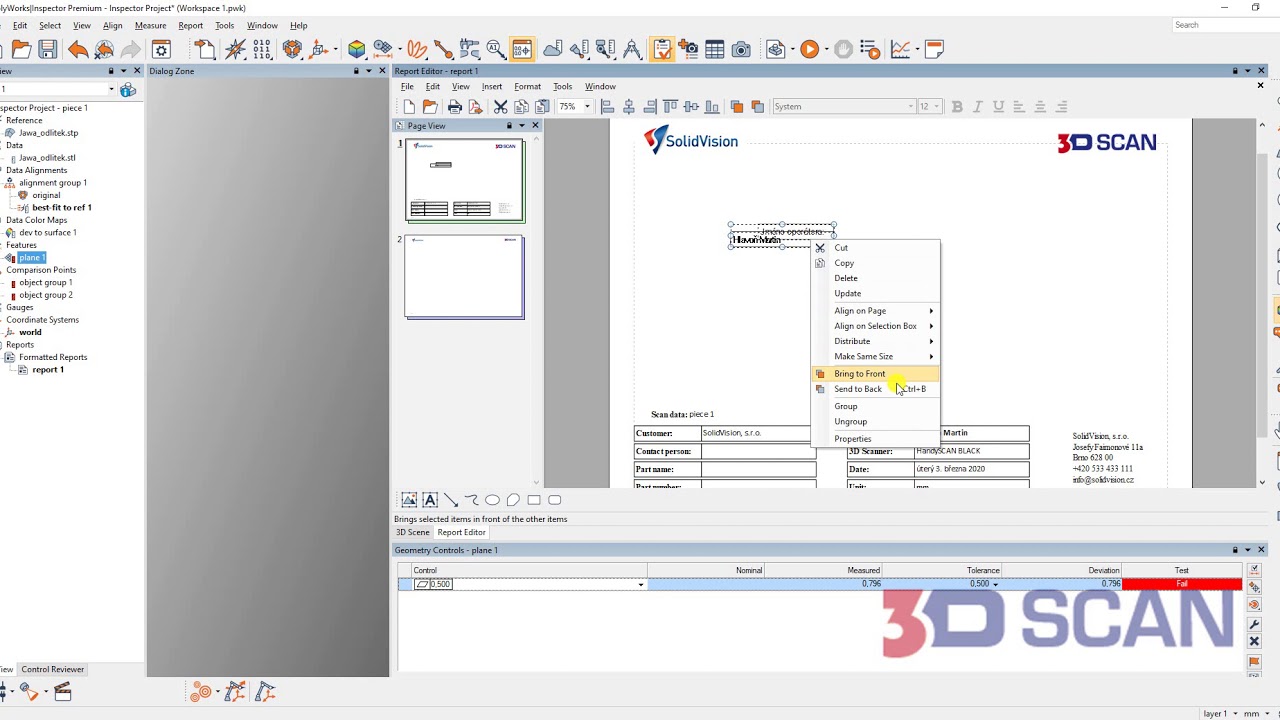Viewport: 1280px width, 720px height.
Task: Select the Rectangle drawing tool
Action: point(533,500)
